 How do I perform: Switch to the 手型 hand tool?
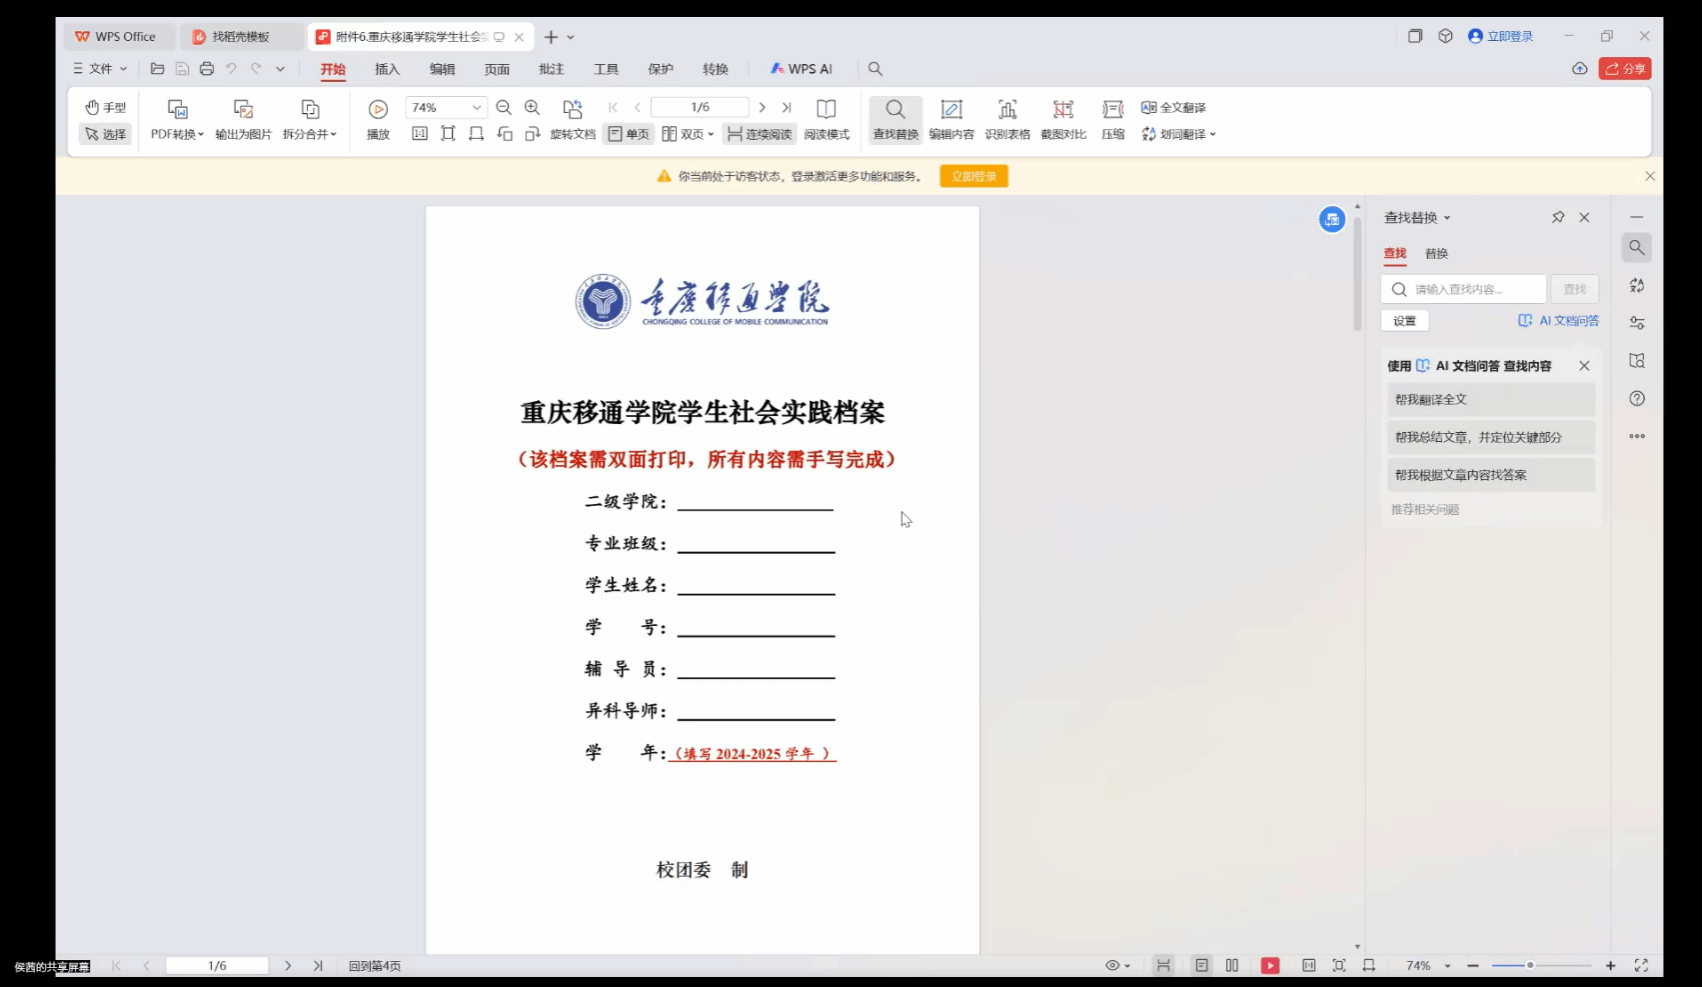(x=105, y=108)
